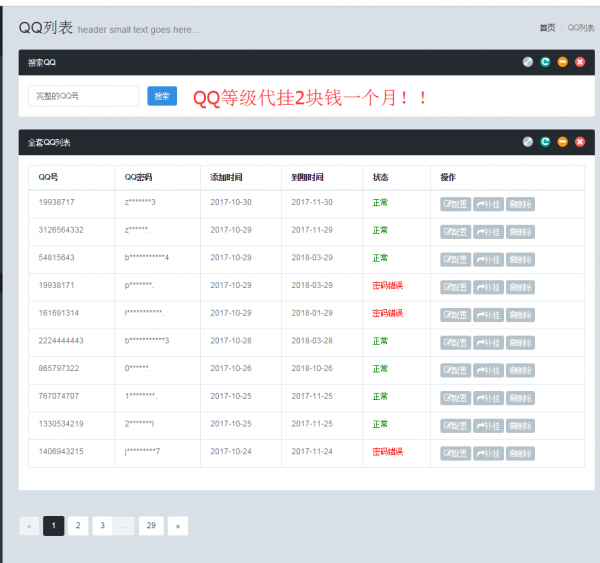Open 首页 breadcrumb link

pos(547,28)
